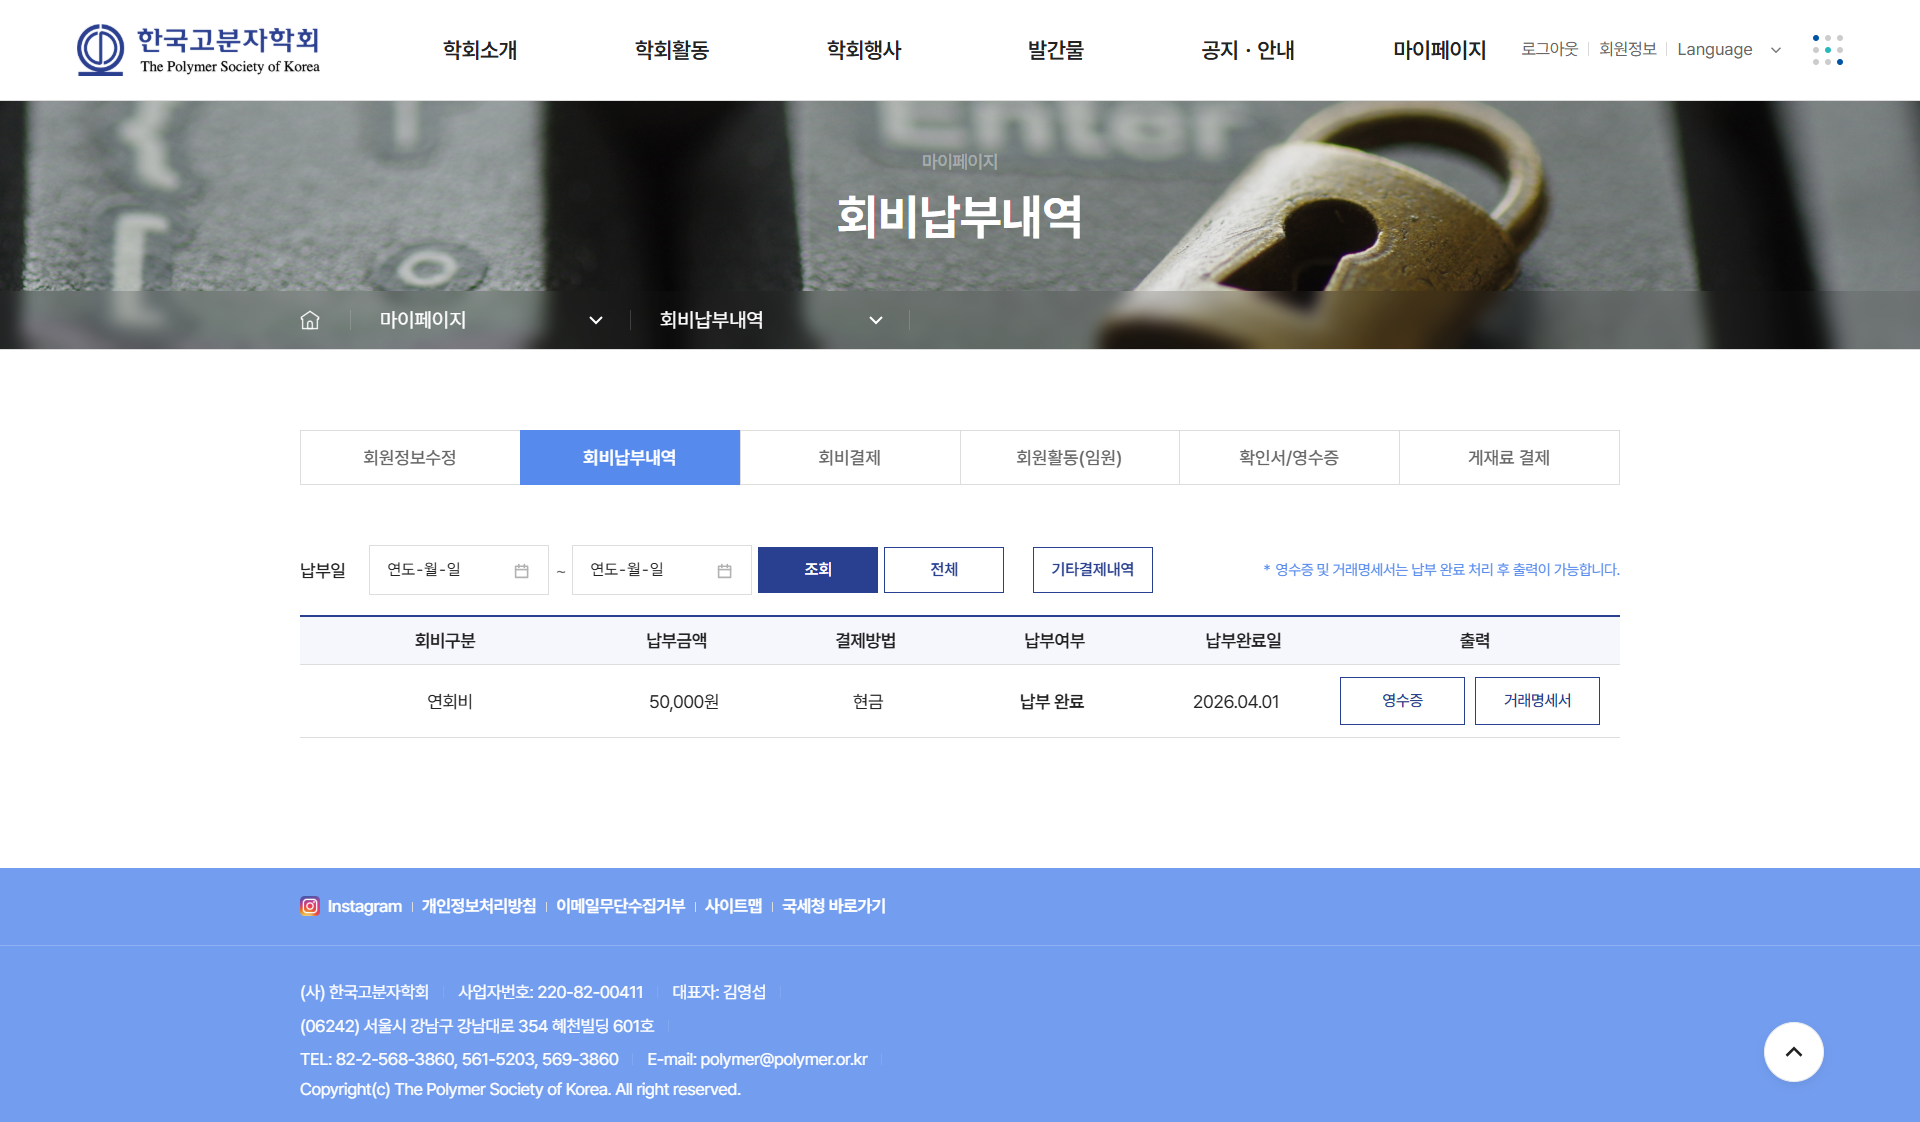Open the dotted grid menu icon
The height and width of the screenshot is (1122, 1920).
(1827, 50)
